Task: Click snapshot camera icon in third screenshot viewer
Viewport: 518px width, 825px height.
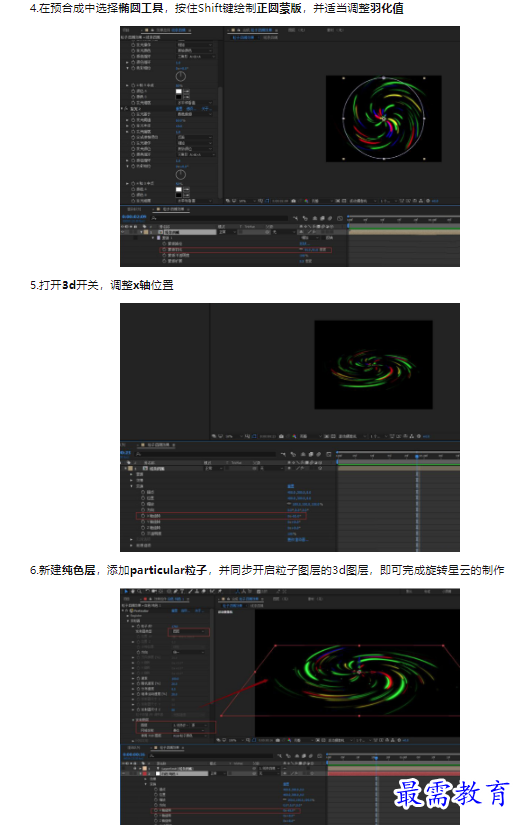Action: click(x=277, y=740)
